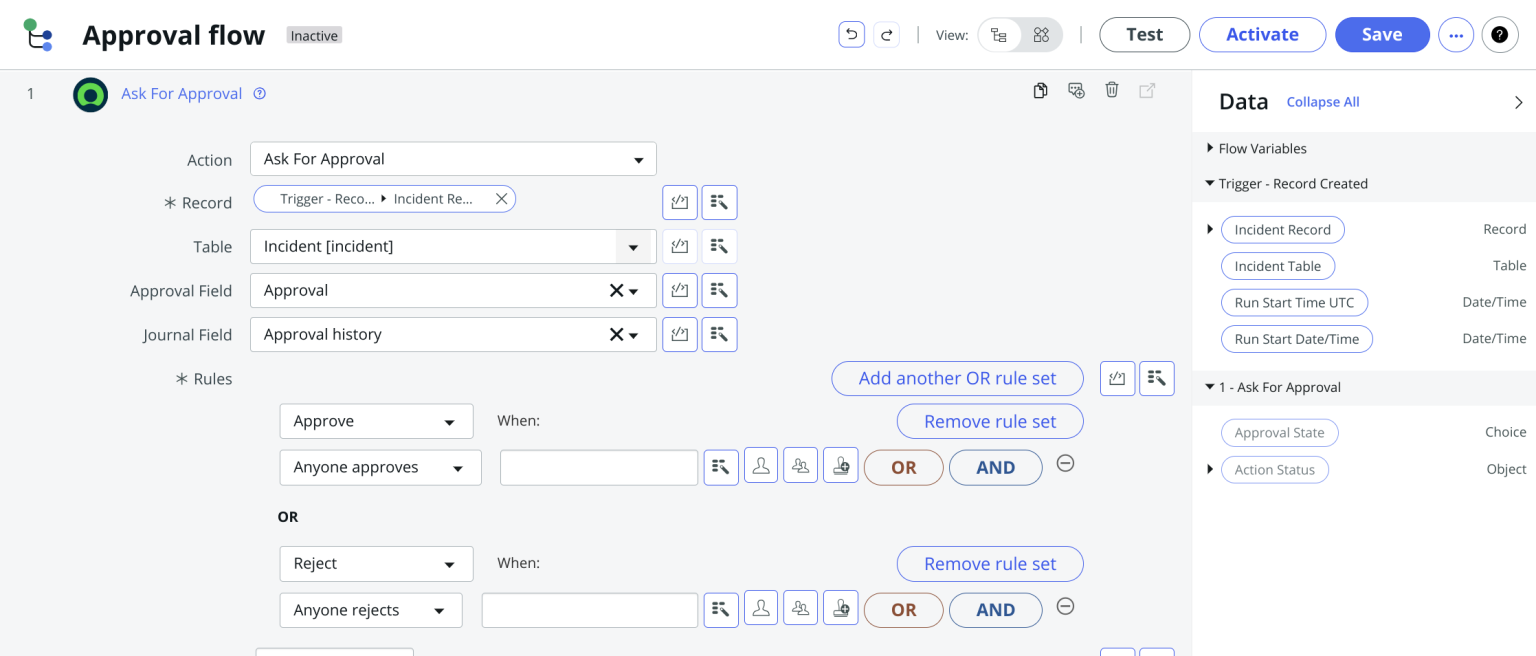Open the script editor for the Record field
Screen dimensions: 1536x656
(x=679, y=202)
